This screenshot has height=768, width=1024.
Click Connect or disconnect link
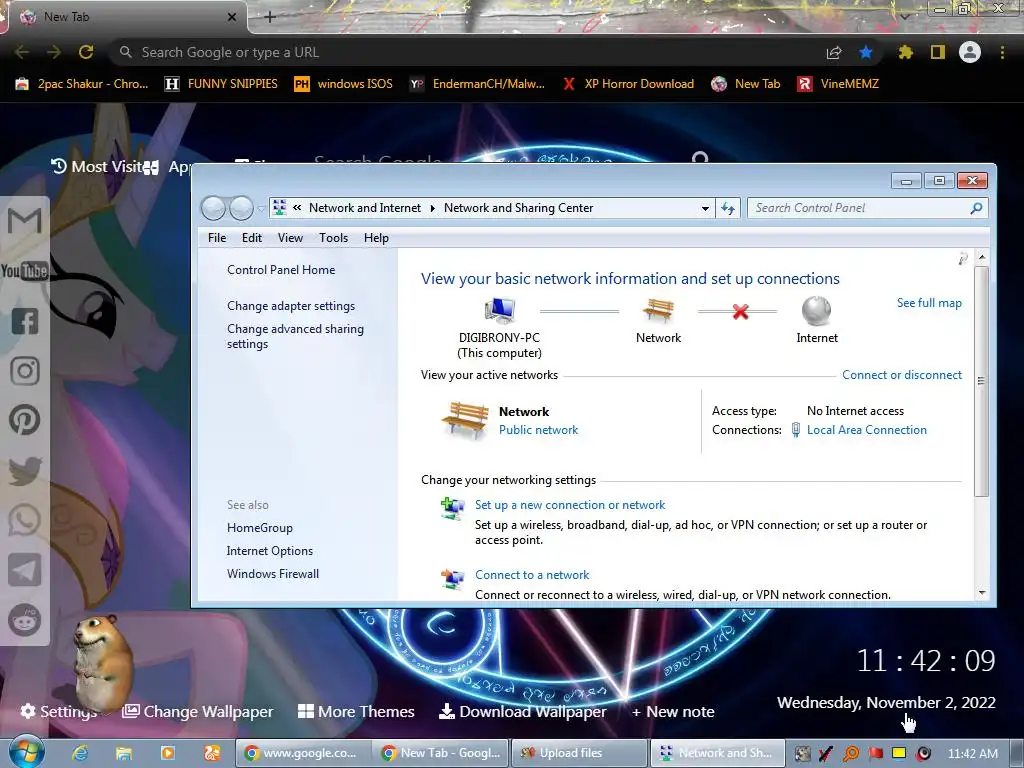click(x=901, y=375)
